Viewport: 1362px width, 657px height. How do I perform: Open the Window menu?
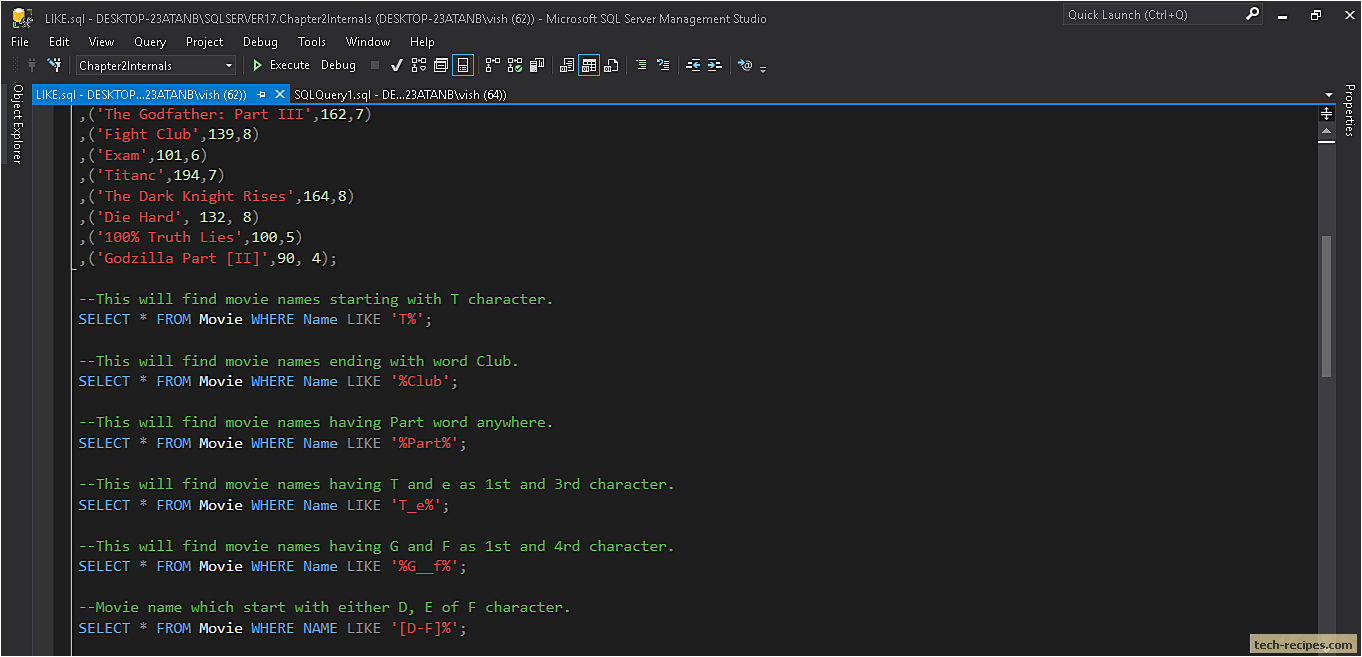click(x=368, y=42)
